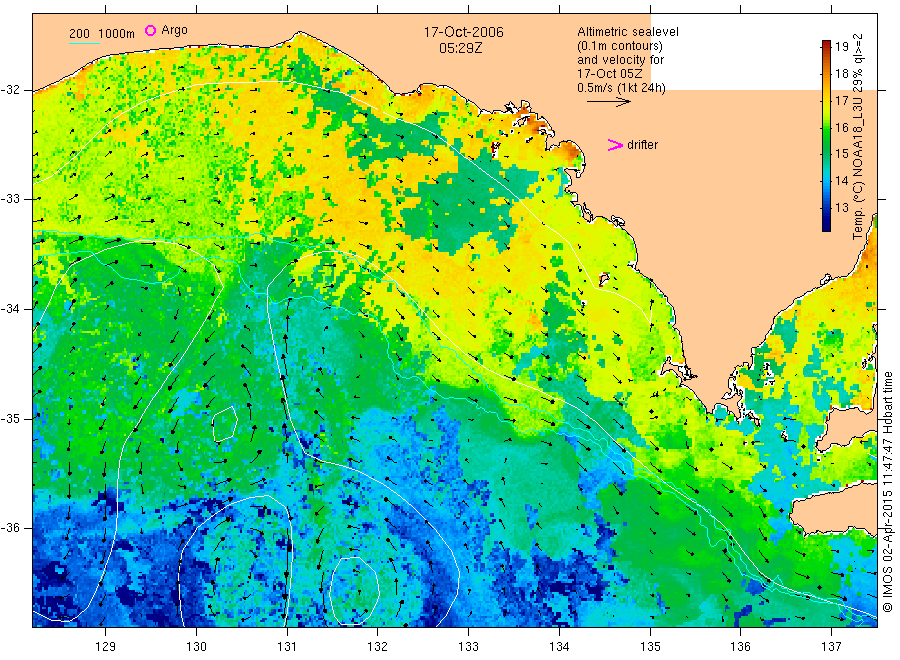Screen dimensions: 900x660
Task: Click the IMOS copyright timestamp text
Action: (x=887, y=491)
